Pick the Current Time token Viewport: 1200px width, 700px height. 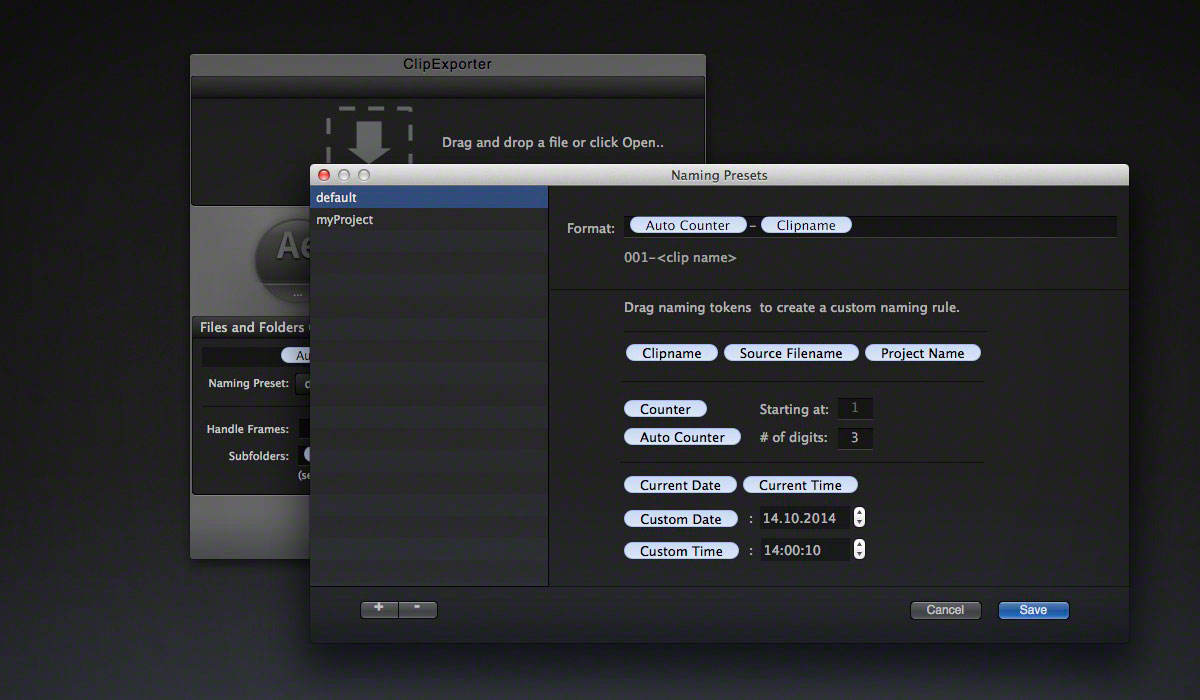point(800,485)
